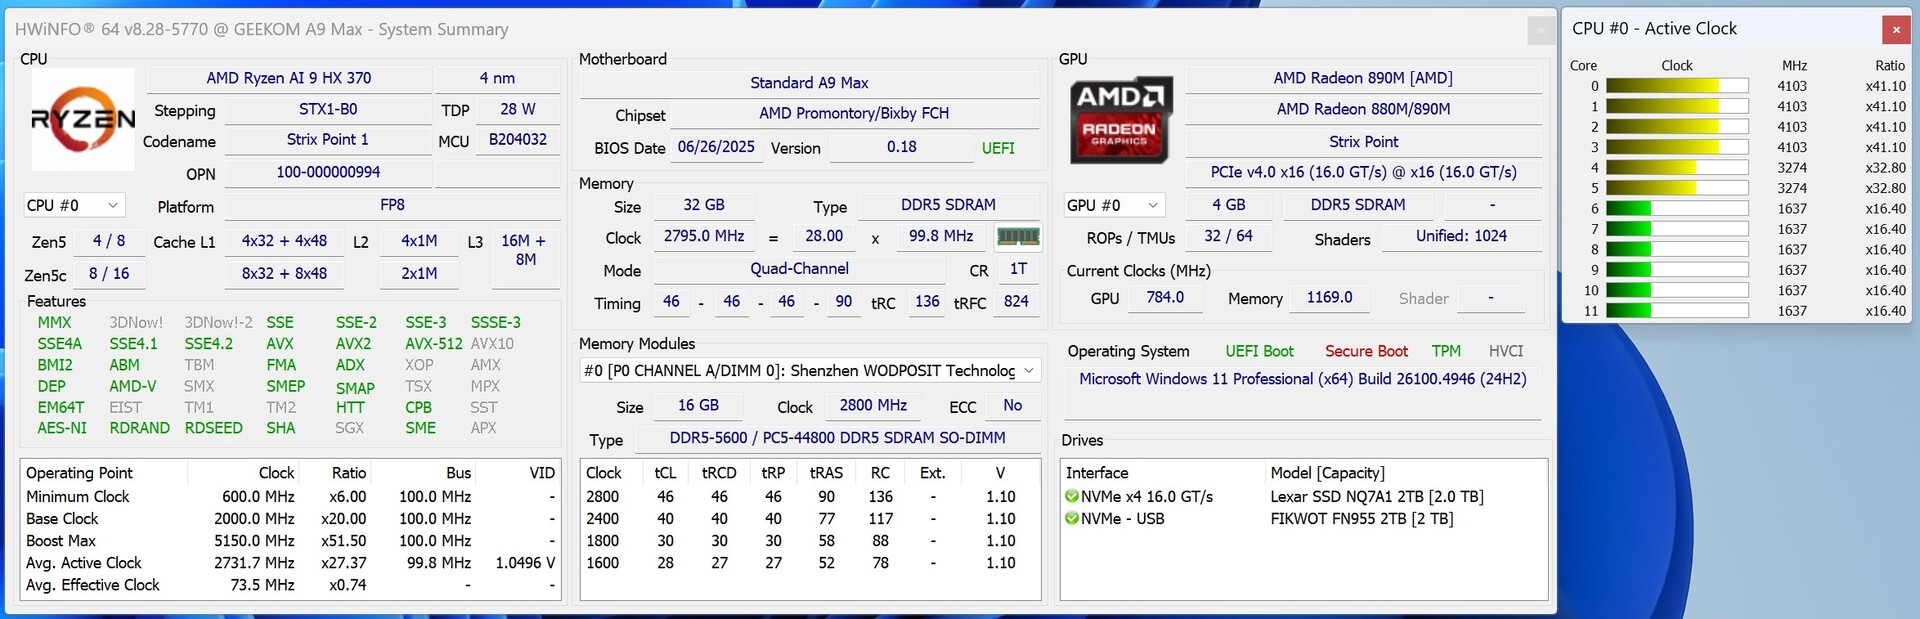
Task: Open the GPU #0 selector dropdown
Action: coord(1114,205)
